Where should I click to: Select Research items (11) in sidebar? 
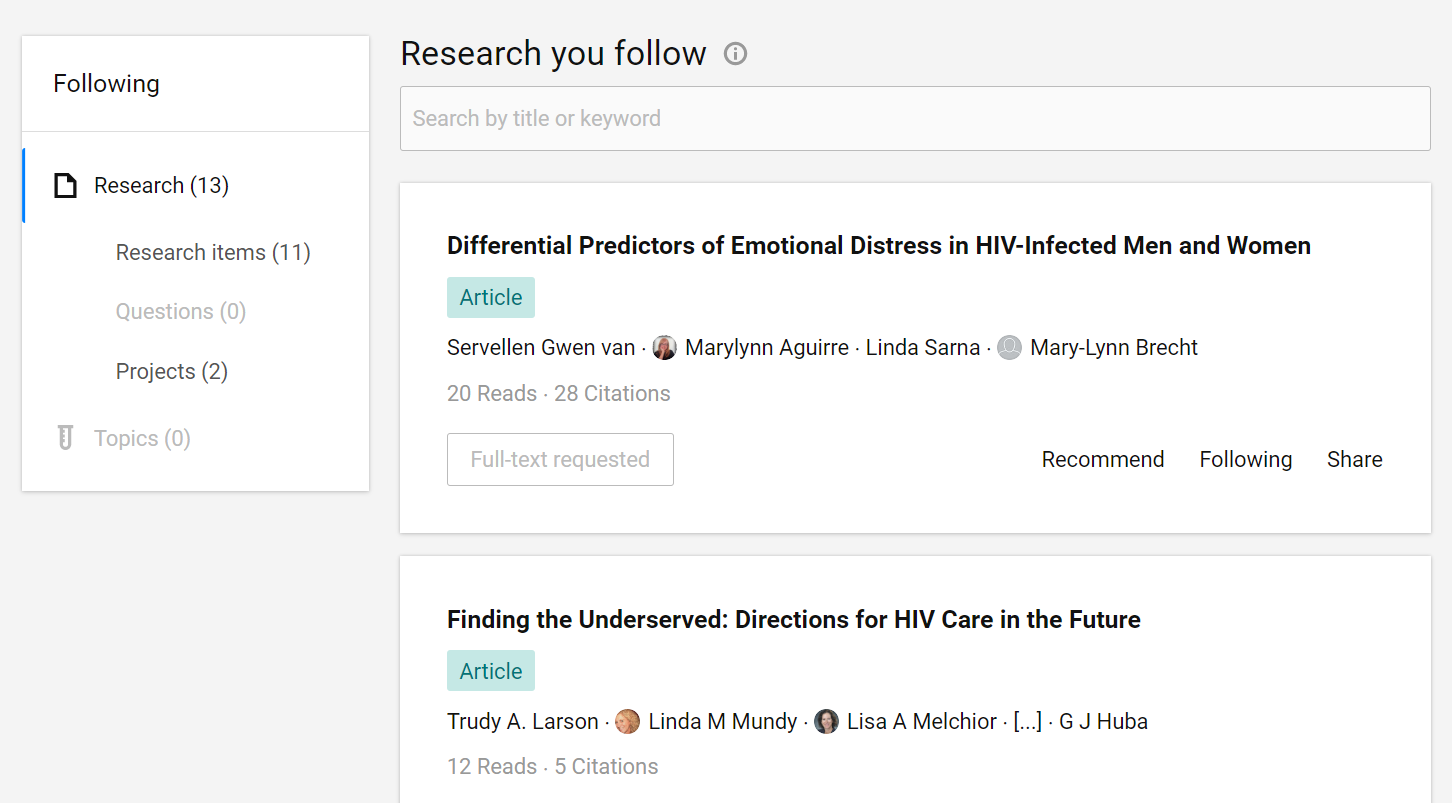pyautogui.click(x=213, y=253)
